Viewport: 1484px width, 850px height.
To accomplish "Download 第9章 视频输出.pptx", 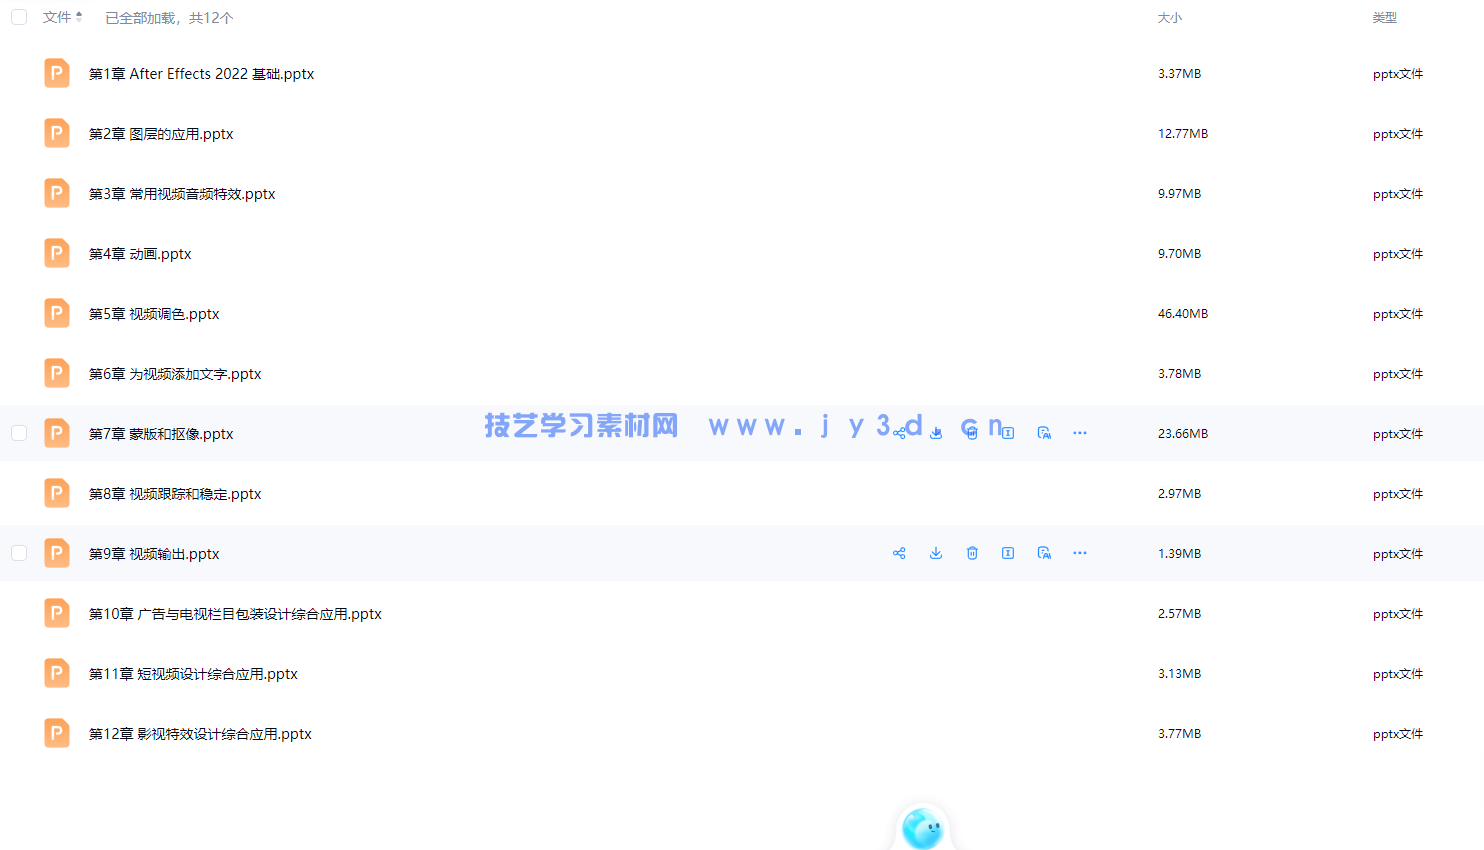I will [x=936, y=552].
